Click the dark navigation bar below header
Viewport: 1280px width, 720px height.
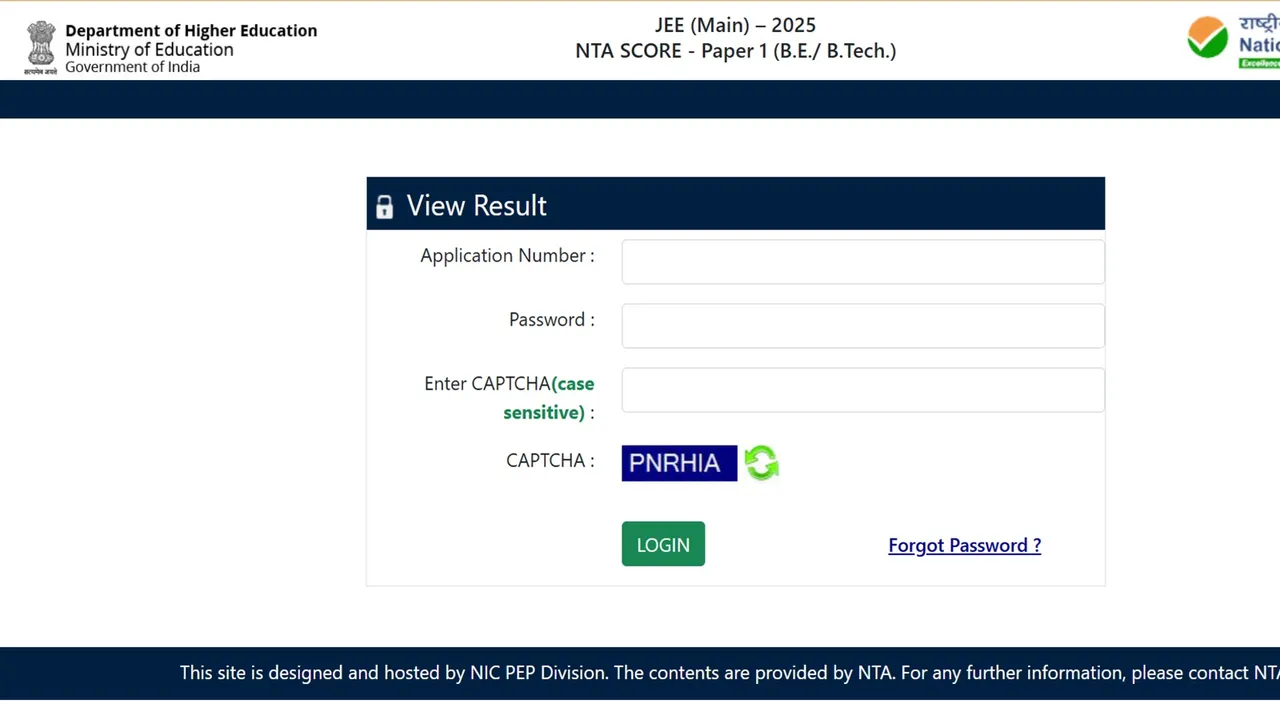(640, 99)
